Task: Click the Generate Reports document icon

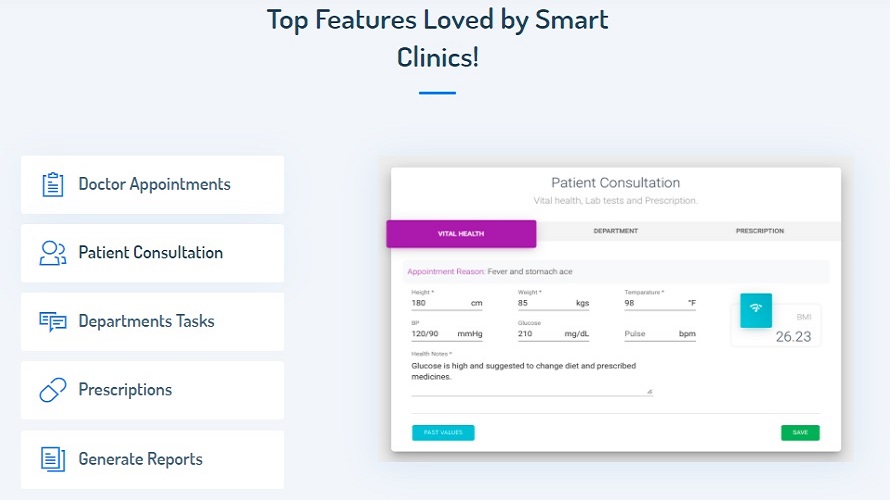Action: tap(53, 459)
